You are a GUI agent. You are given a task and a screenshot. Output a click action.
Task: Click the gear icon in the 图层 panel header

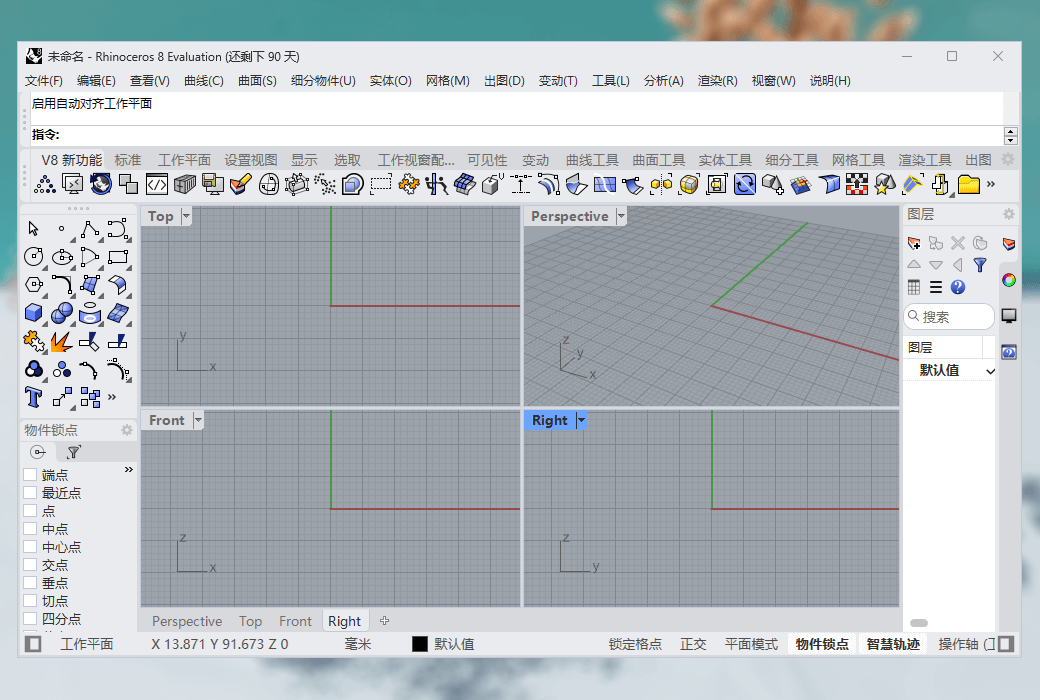(1008, 214)
